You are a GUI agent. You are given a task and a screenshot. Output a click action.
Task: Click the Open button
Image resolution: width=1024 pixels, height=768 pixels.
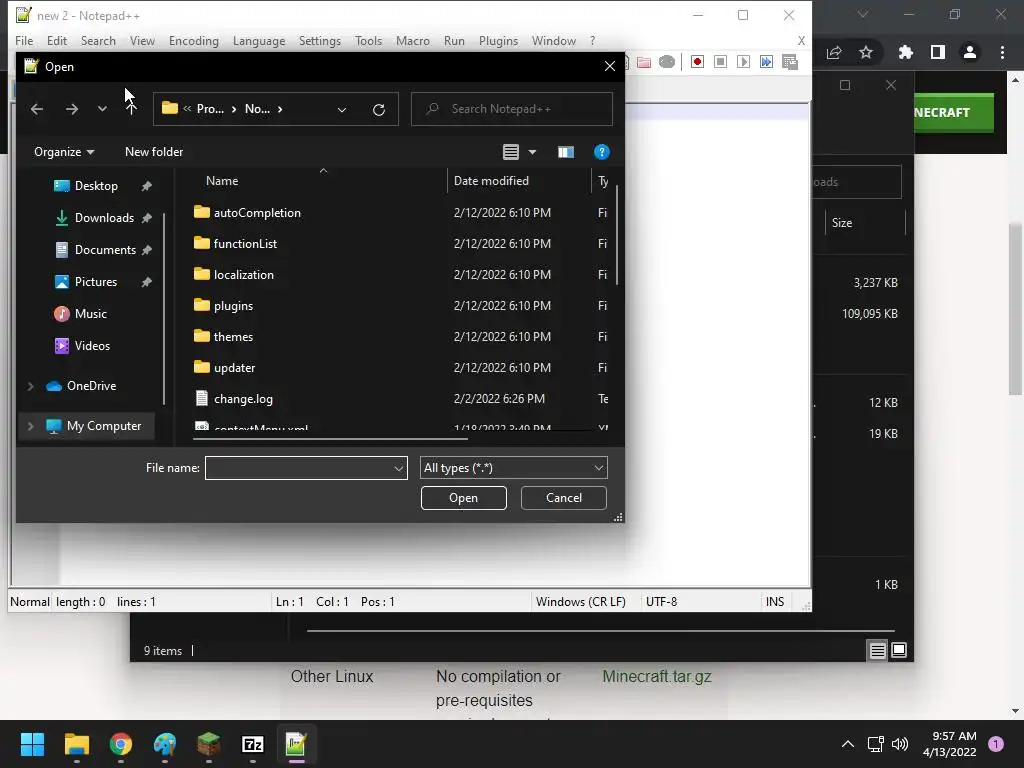[463, 498]
